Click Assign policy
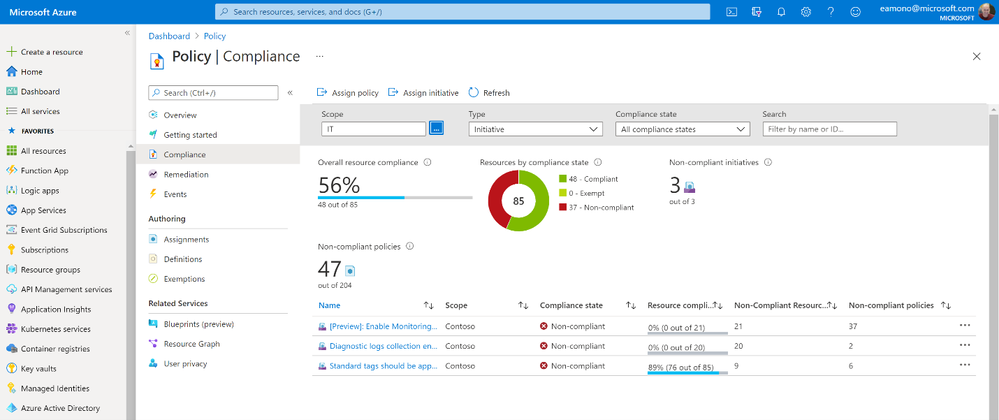 (348, 93)
